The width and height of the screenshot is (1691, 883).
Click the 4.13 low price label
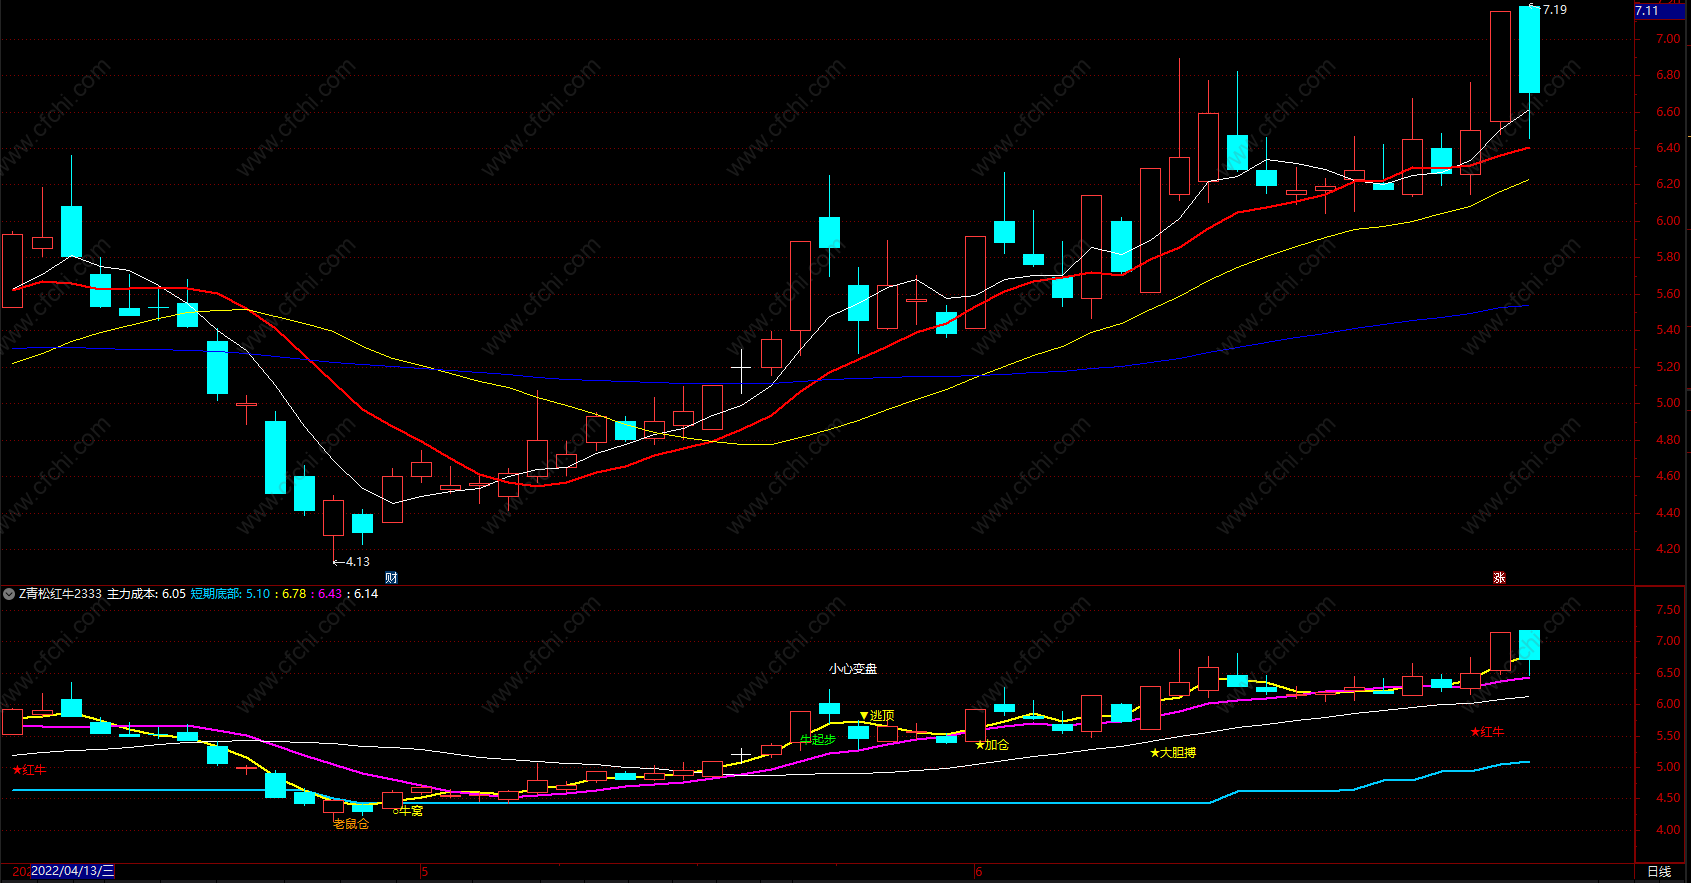(x=358, y=562)
